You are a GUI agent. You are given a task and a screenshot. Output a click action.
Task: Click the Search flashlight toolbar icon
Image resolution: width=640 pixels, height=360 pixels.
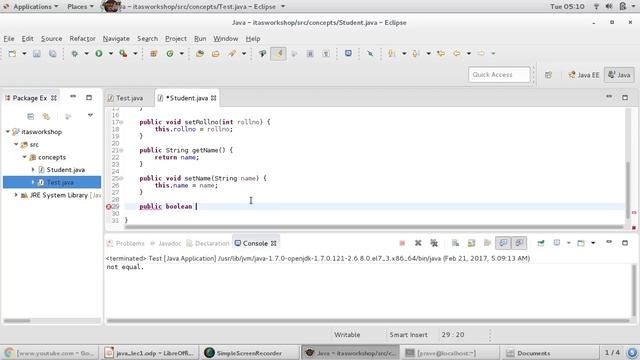tap(232, 53)
